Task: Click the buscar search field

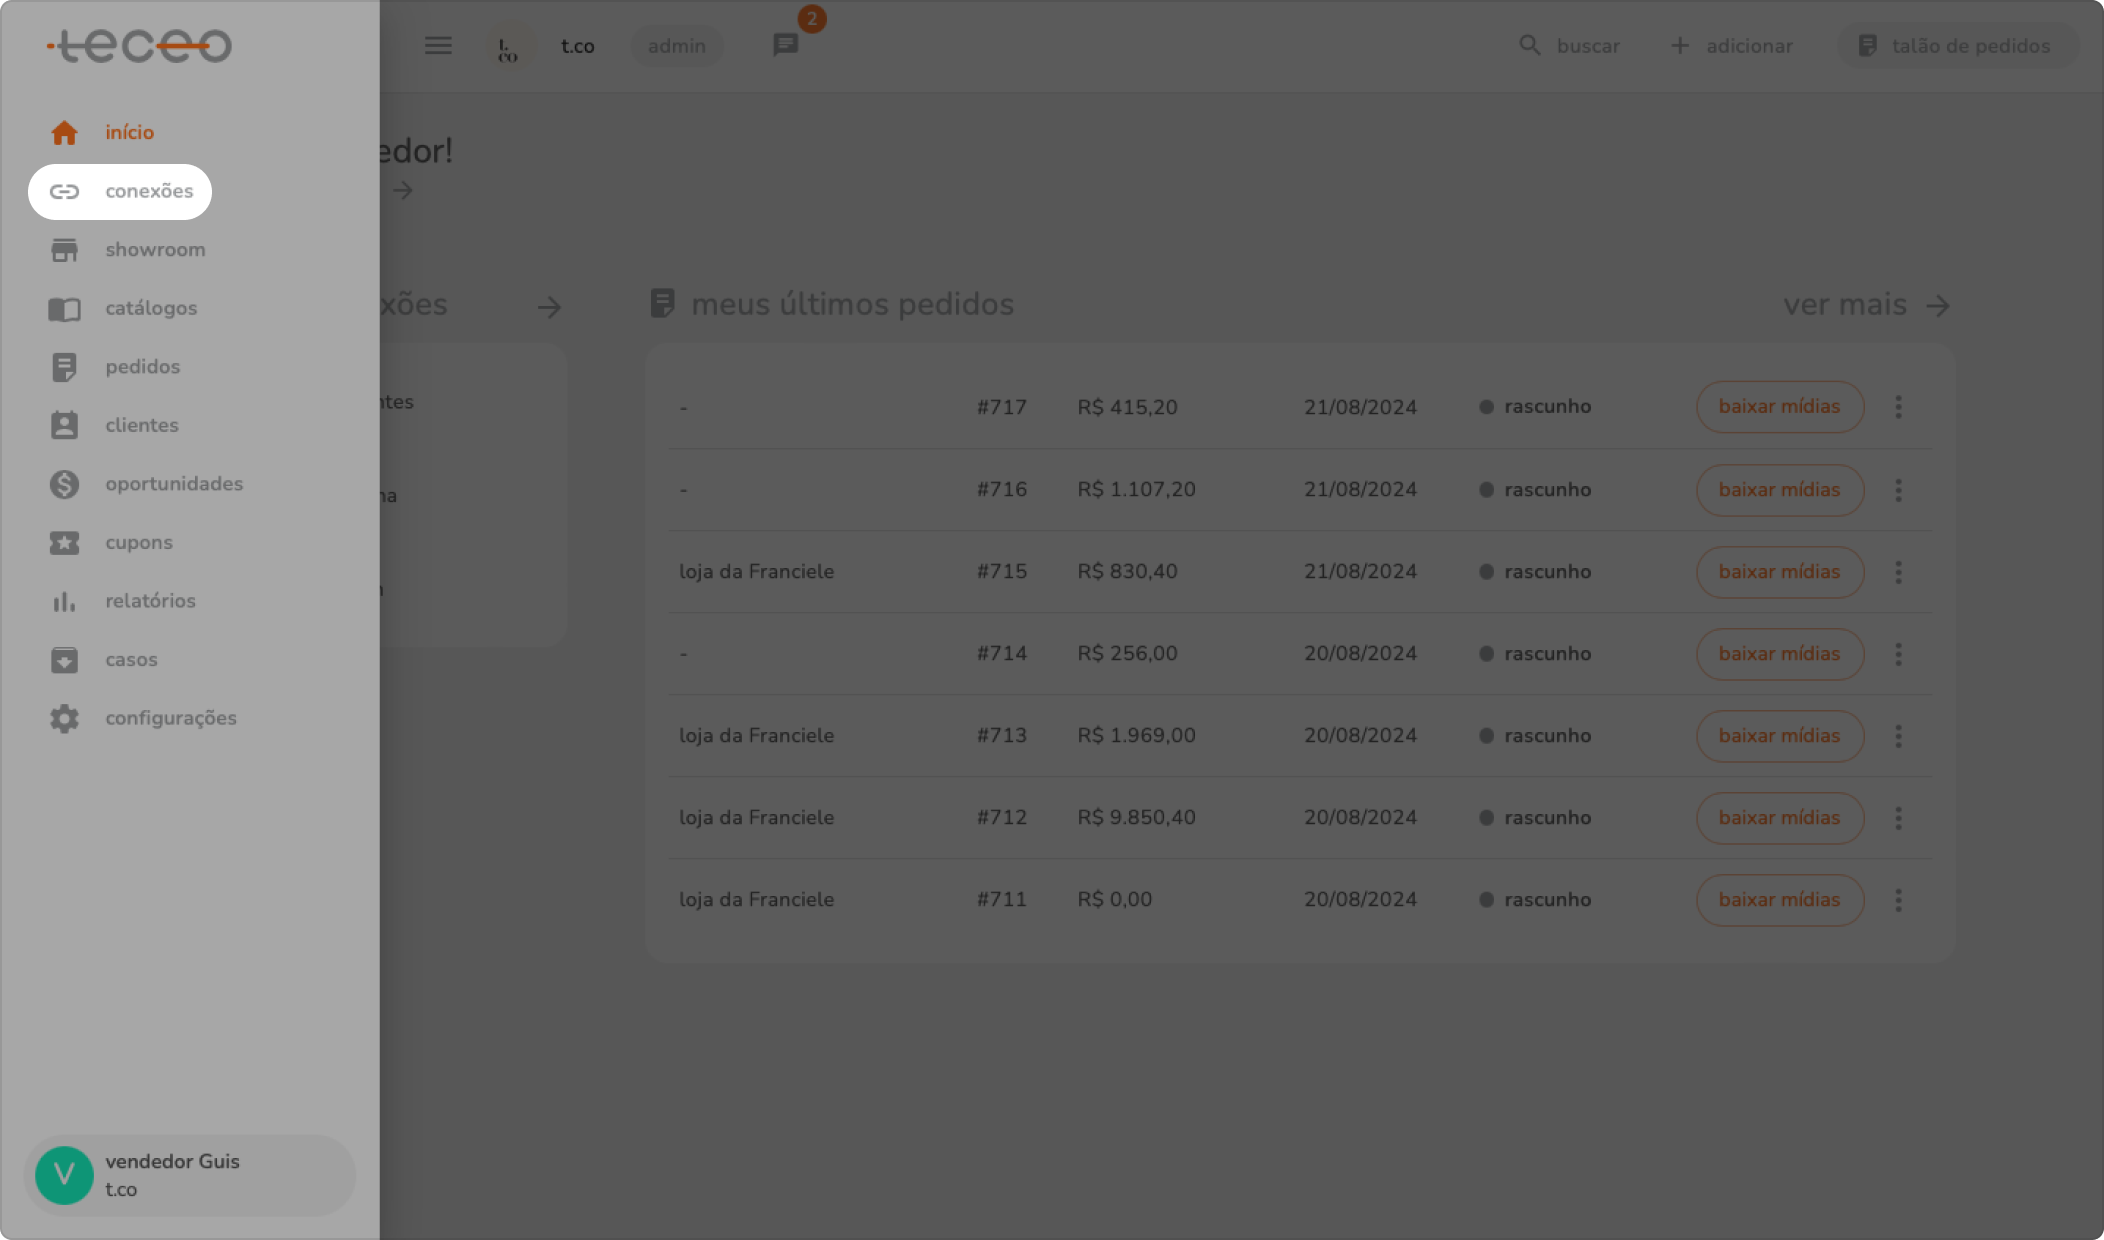Action: coord(1570,46)
